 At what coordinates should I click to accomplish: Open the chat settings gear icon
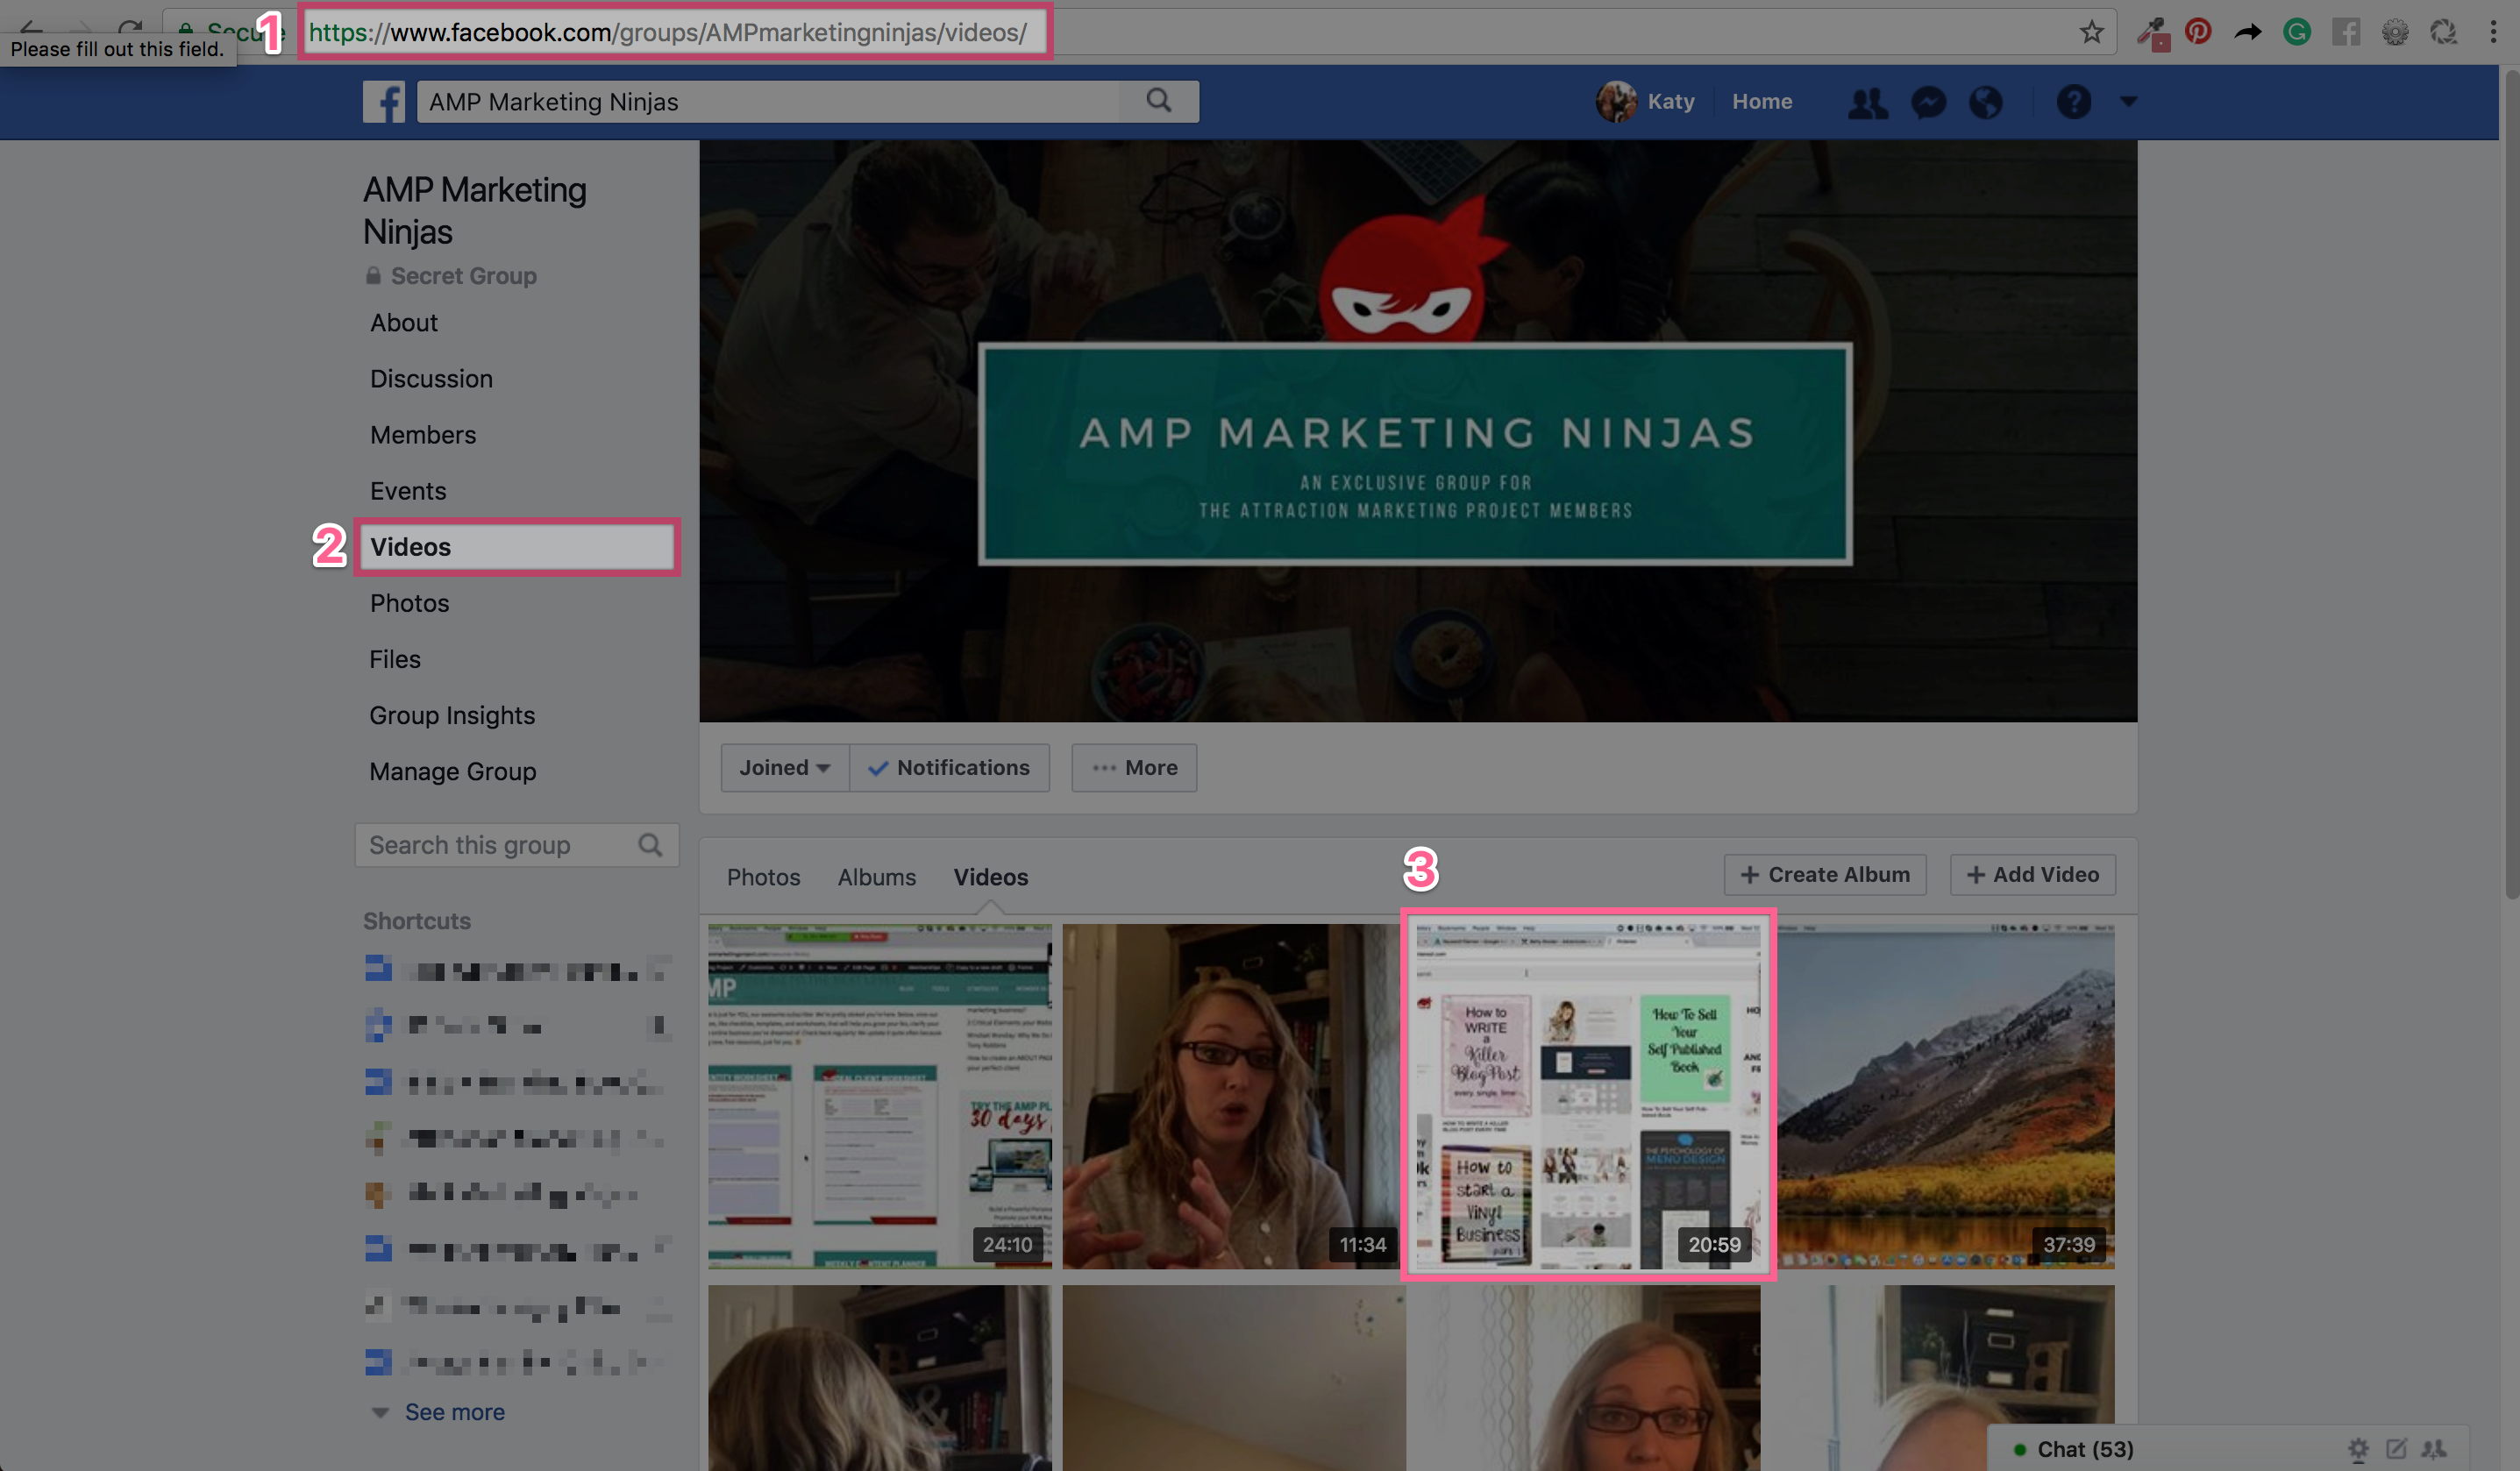pyautogui.click(x=2358, y=1449)
